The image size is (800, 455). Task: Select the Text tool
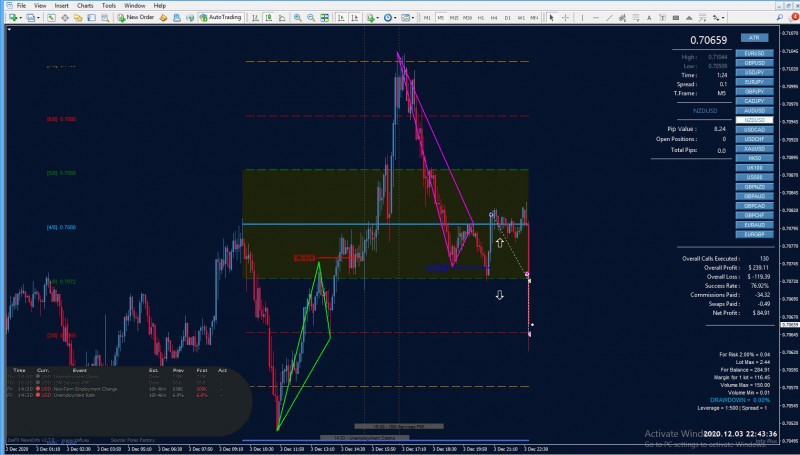point(649,18)
